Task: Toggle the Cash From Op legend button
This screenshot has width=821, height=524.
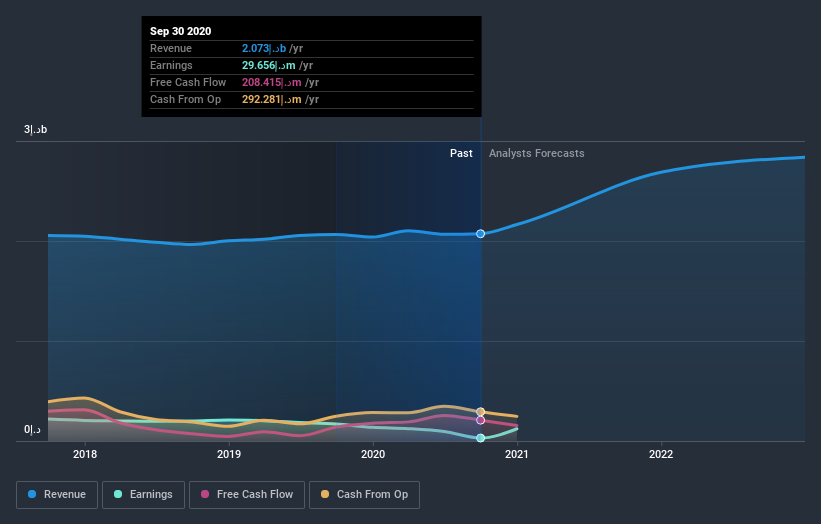Action: tap(364, 495)
